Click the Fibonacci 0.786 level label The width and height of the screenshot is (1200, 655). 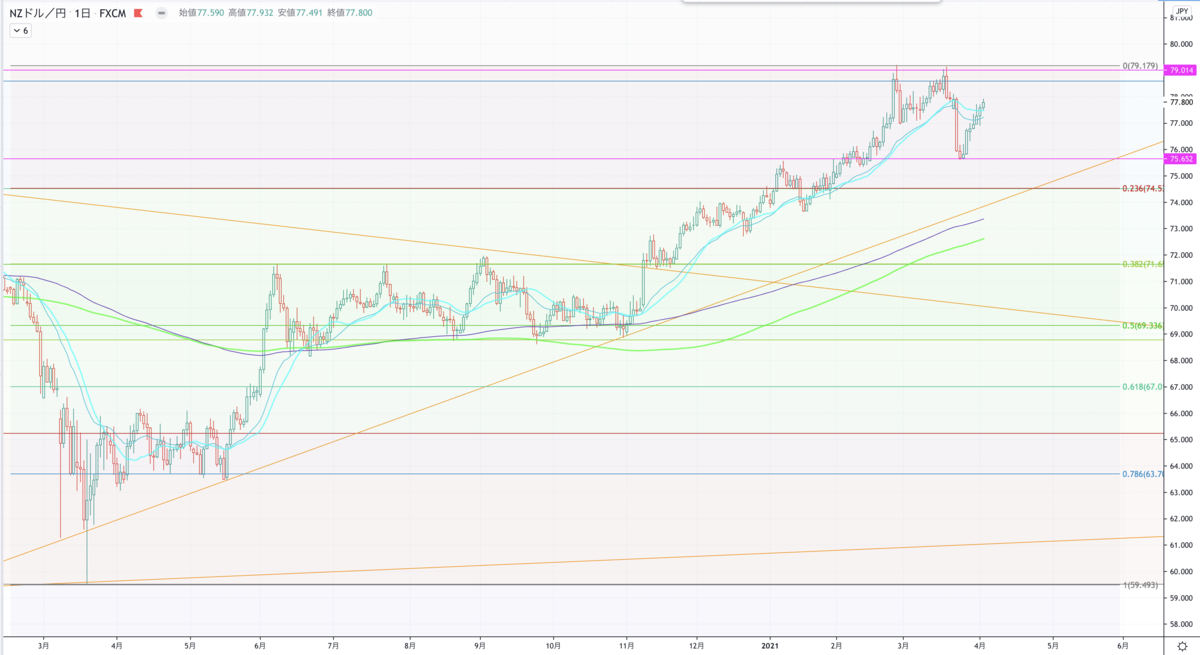(x=1142, y=473)
